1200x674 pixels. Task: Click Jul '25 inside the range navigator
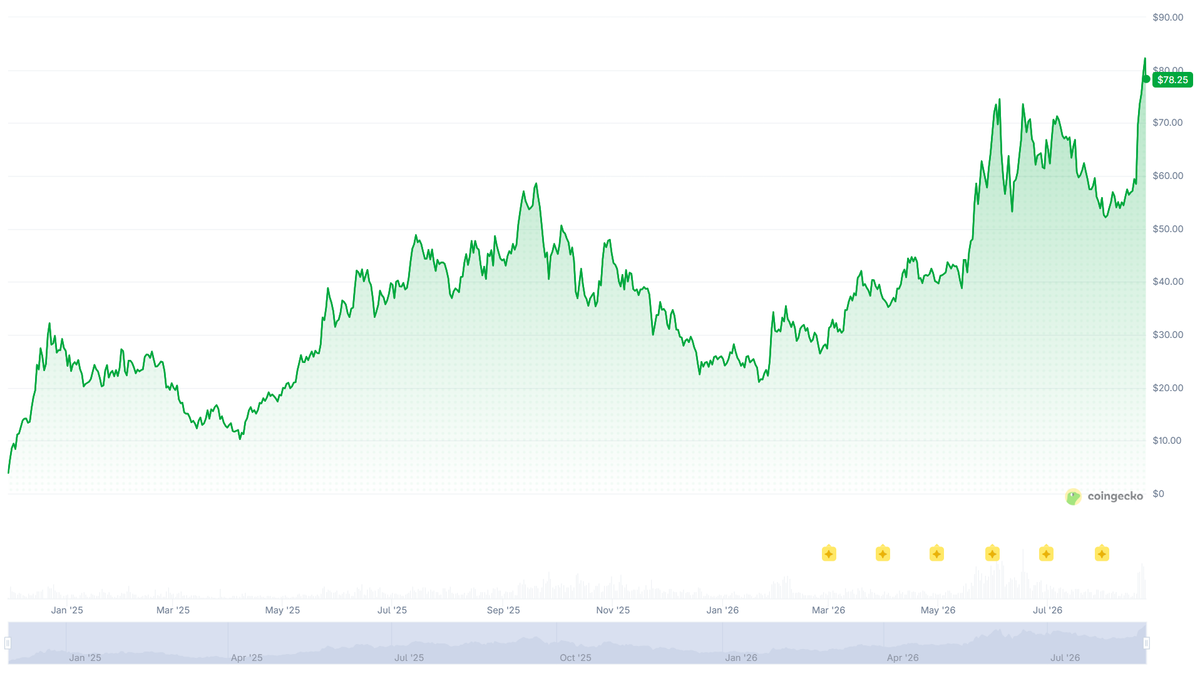(410, 658)
